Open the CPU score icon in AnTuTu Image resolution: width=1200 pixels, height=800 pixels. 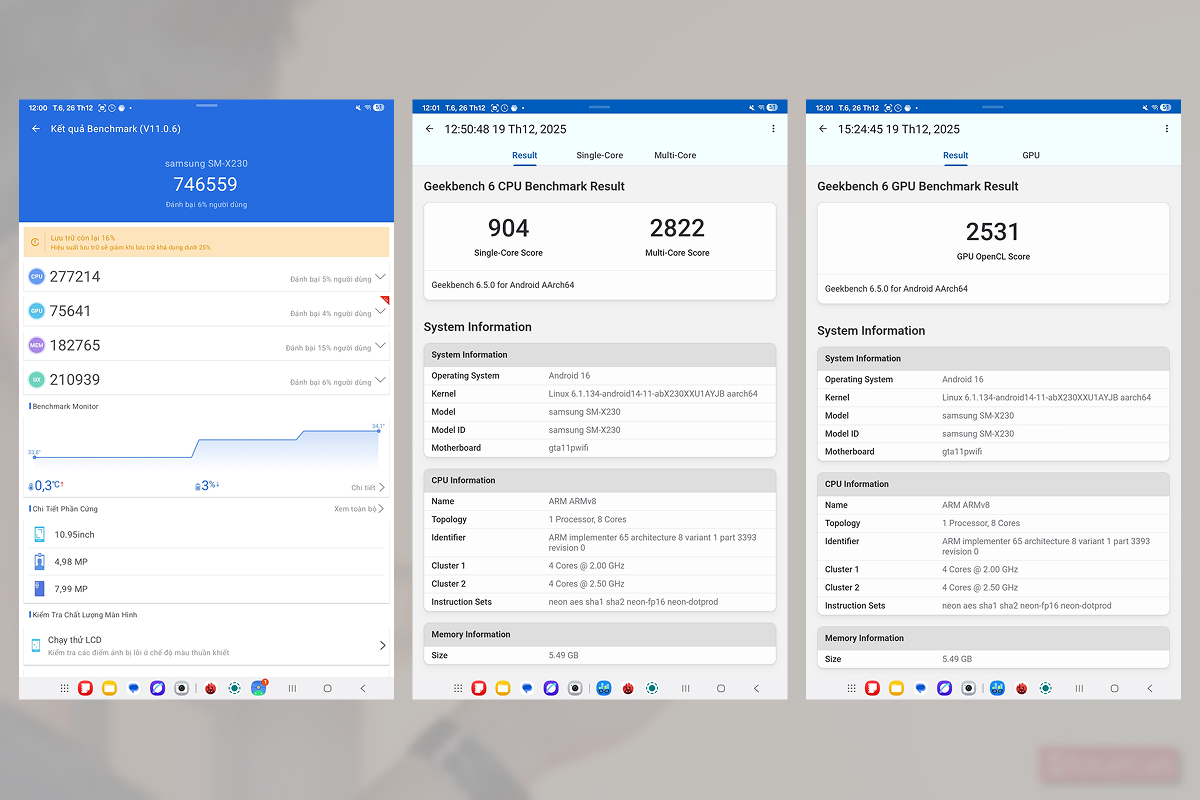click(36, 276)
